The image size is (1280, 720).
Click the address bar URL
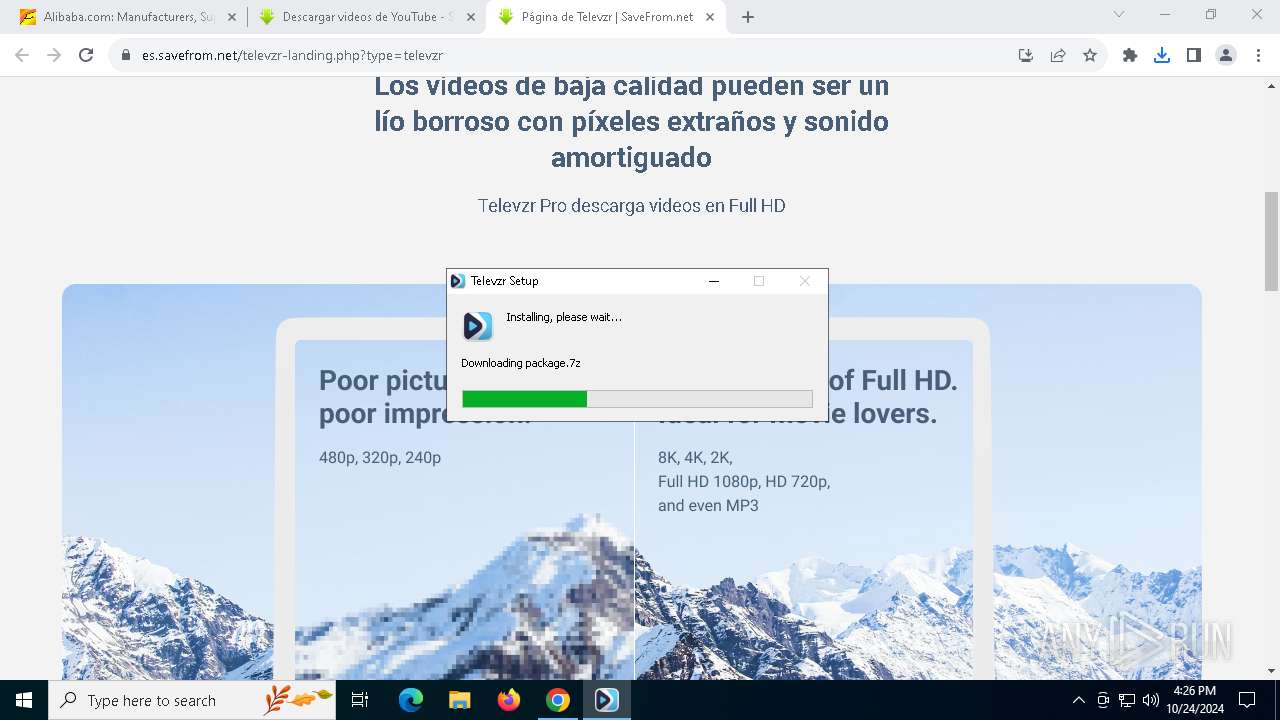click(x=292, y=55)
